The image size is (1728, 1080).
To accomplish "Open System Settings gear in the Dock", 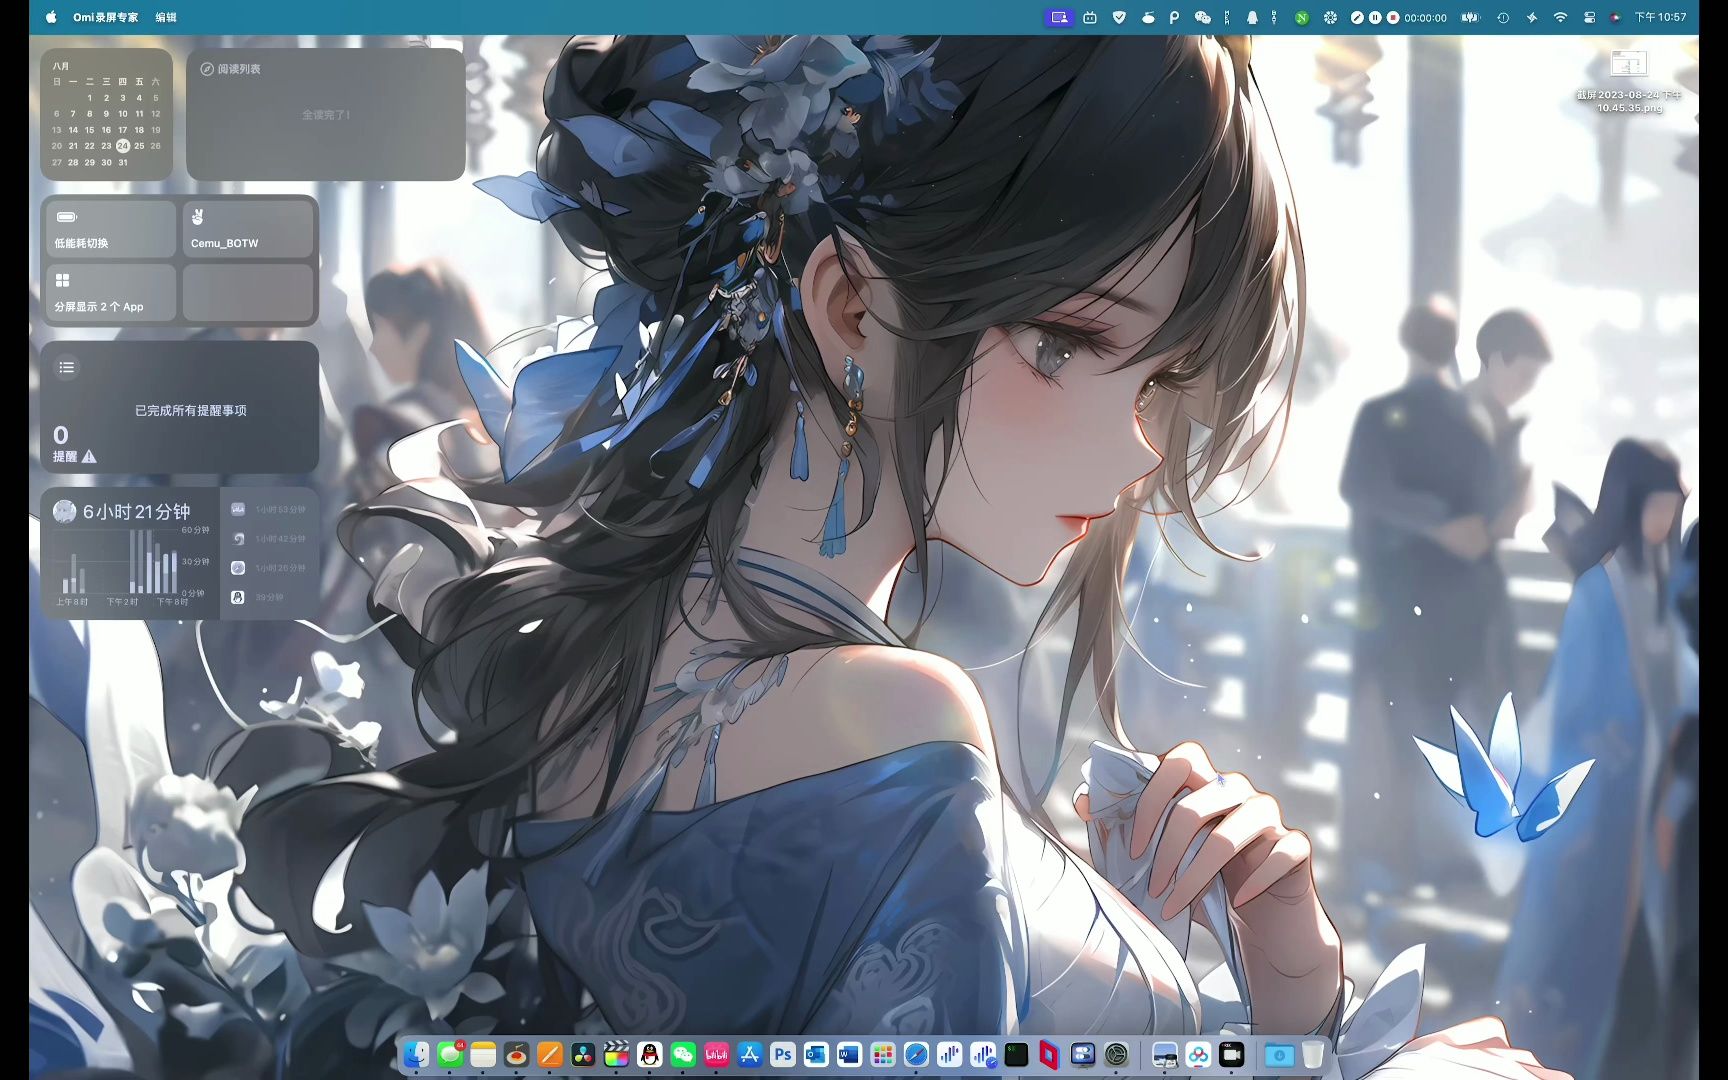I will (1116, 1054).
